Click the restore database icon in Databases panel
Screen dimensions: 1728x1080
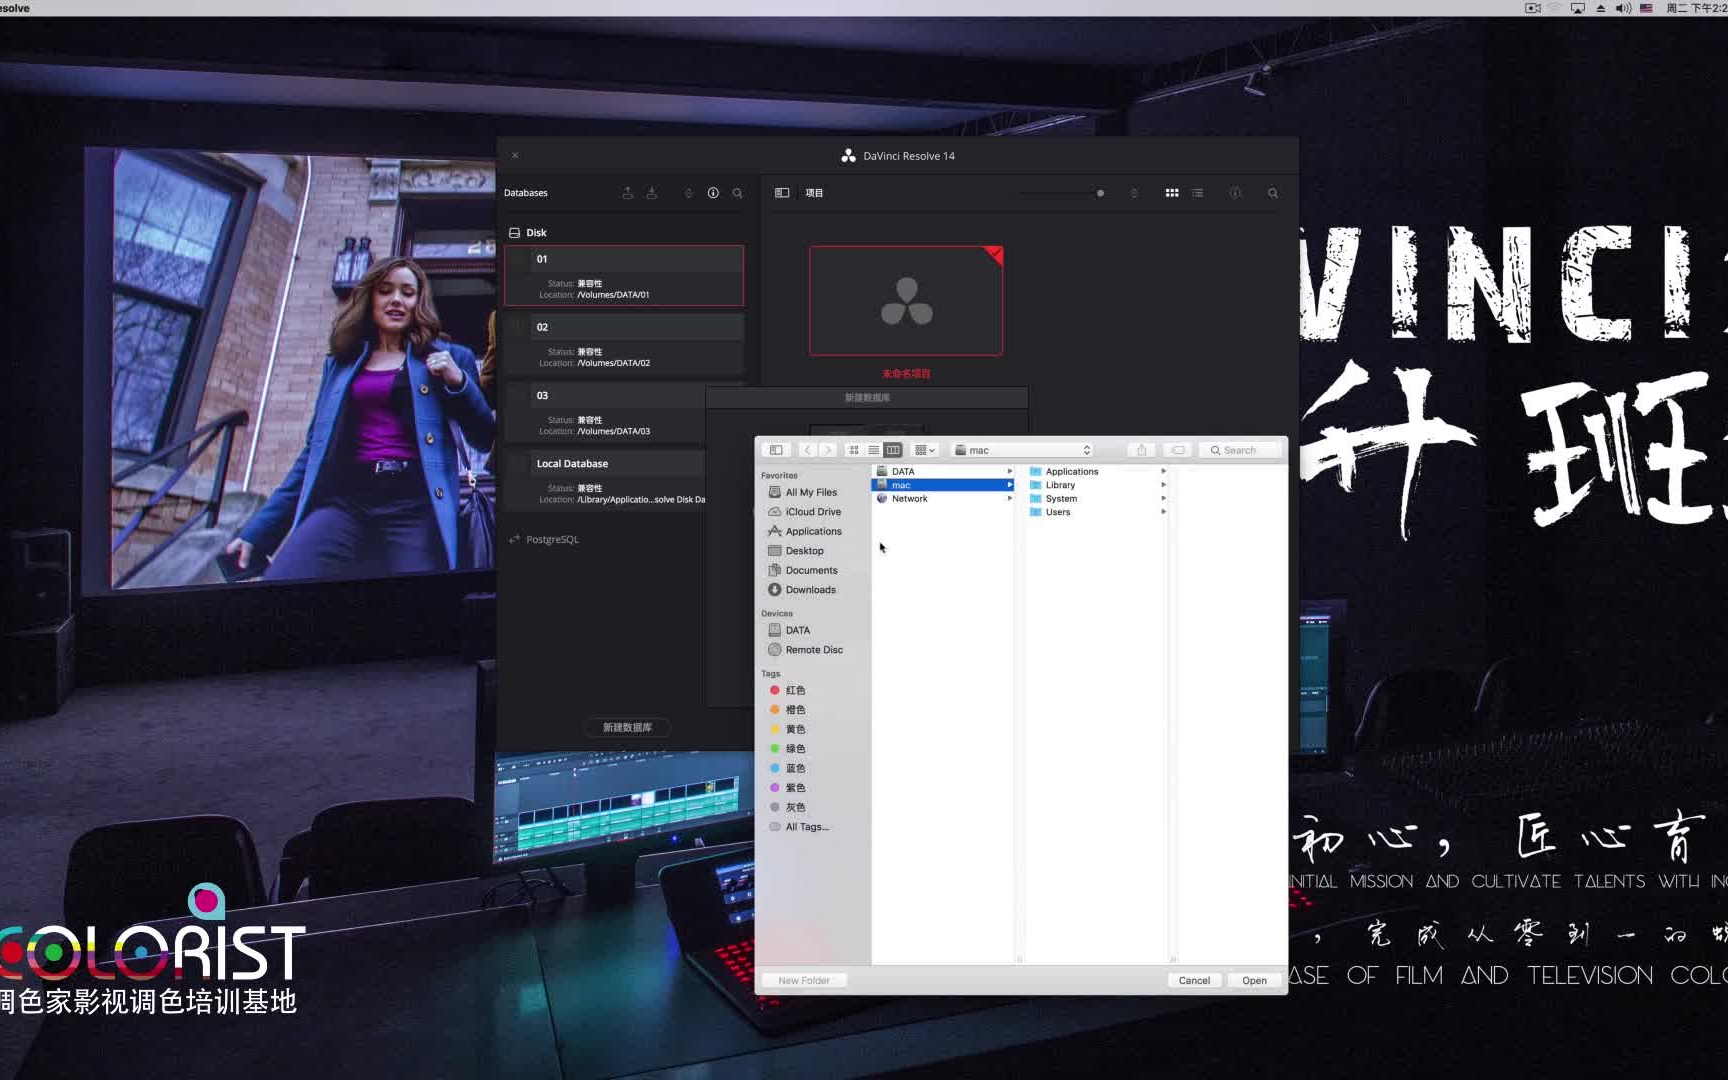tap(652, 193)
